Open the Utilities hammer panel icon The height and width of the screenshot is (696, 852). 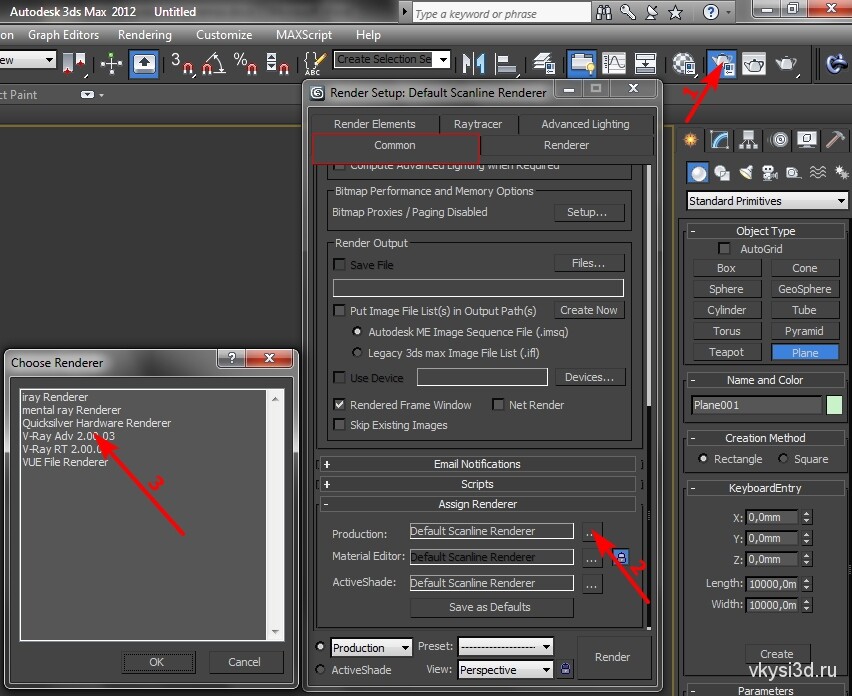click(x=835, y=140)
